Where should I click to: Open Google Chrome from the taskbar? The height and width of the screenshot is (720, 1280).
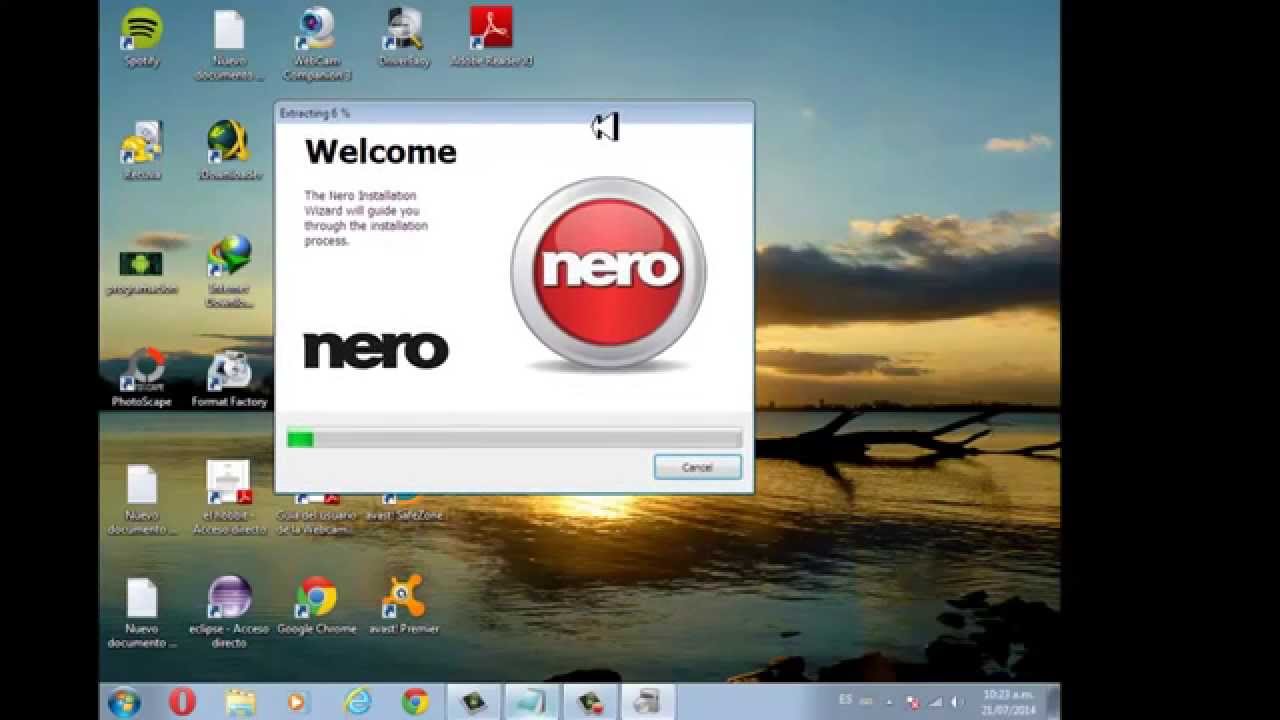415,702
